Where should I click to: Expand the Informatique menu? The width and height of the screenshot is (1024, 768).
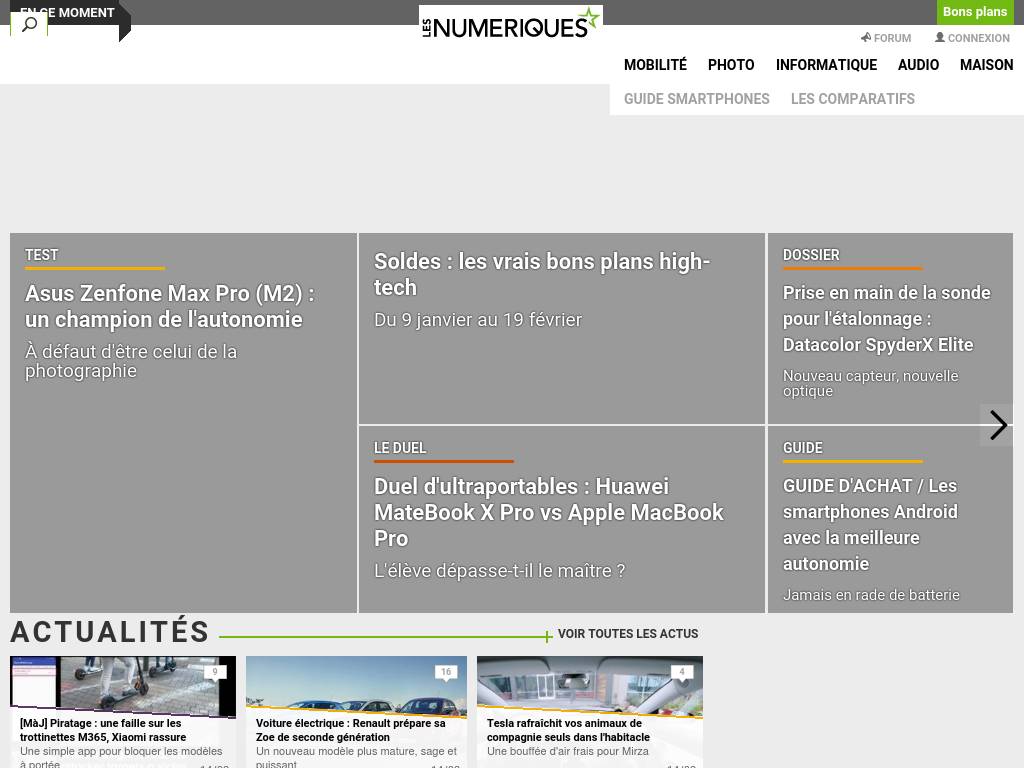[826, 65]
